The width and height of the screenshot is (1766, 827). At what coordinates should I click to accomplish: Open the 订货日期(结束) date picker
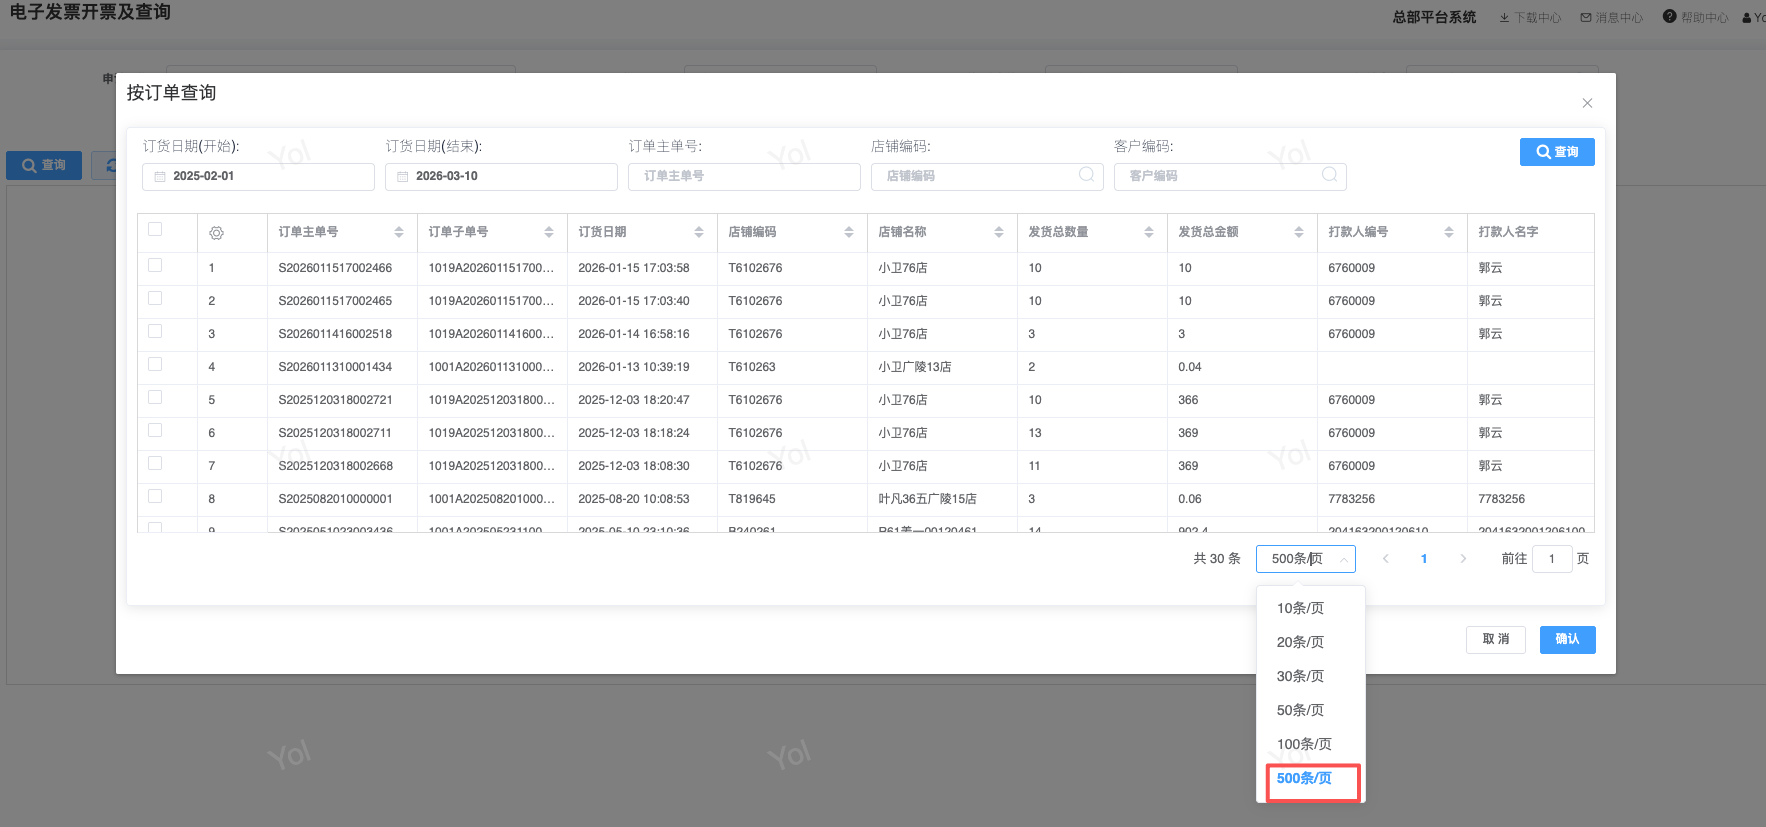click(501, 176)
